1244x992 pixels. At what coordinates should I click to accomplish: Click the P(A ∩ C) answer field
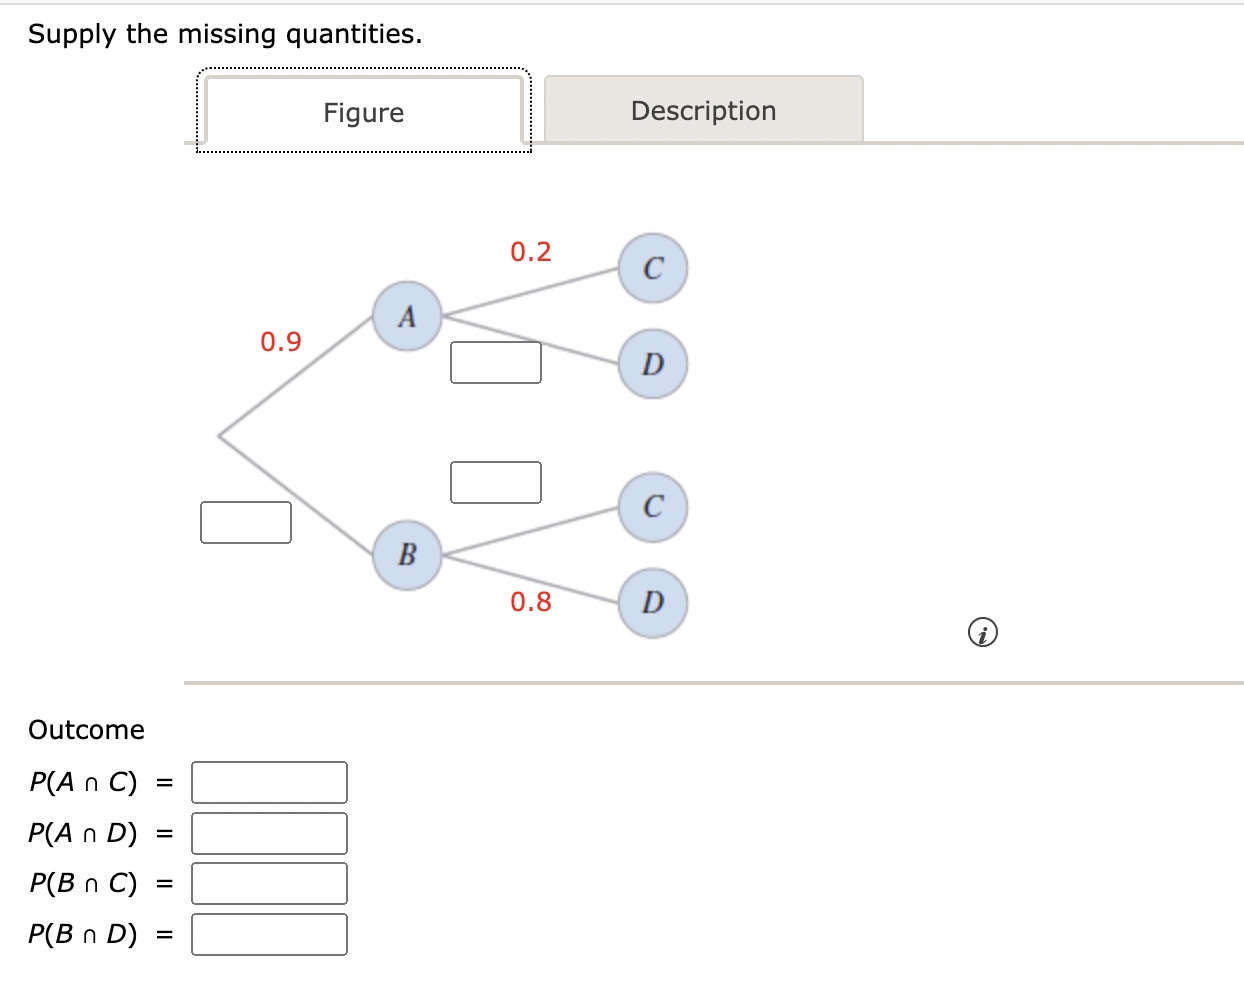268,782
